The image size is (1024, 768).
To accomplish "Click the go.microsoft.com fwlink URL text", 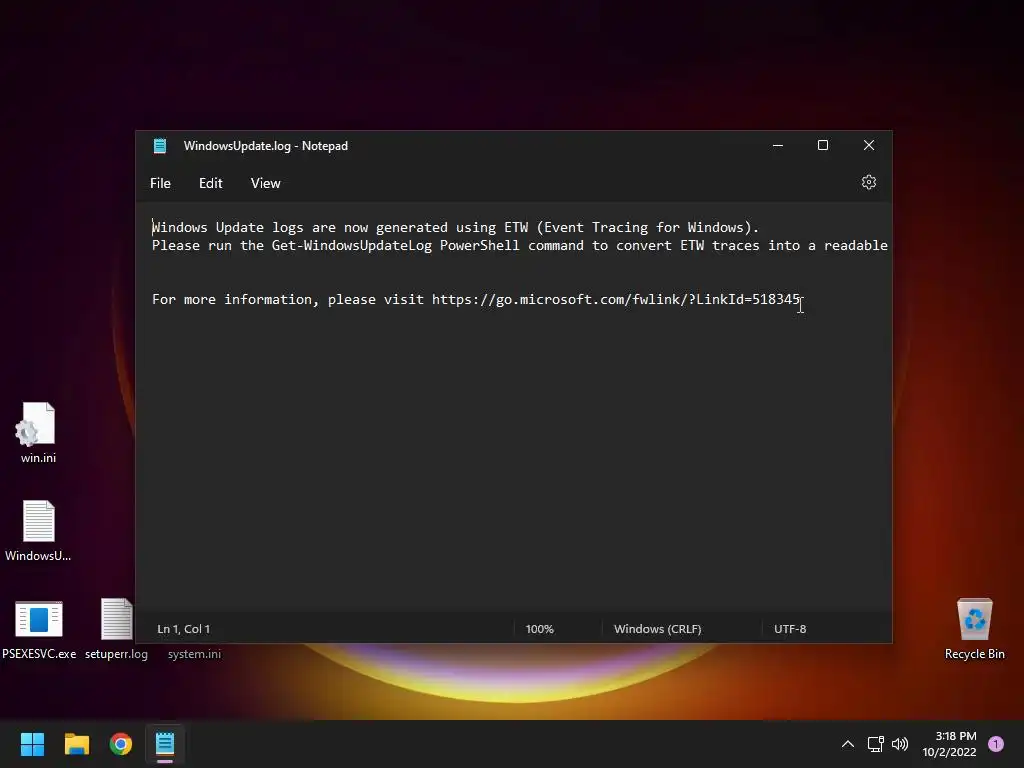I will [616, 299].
